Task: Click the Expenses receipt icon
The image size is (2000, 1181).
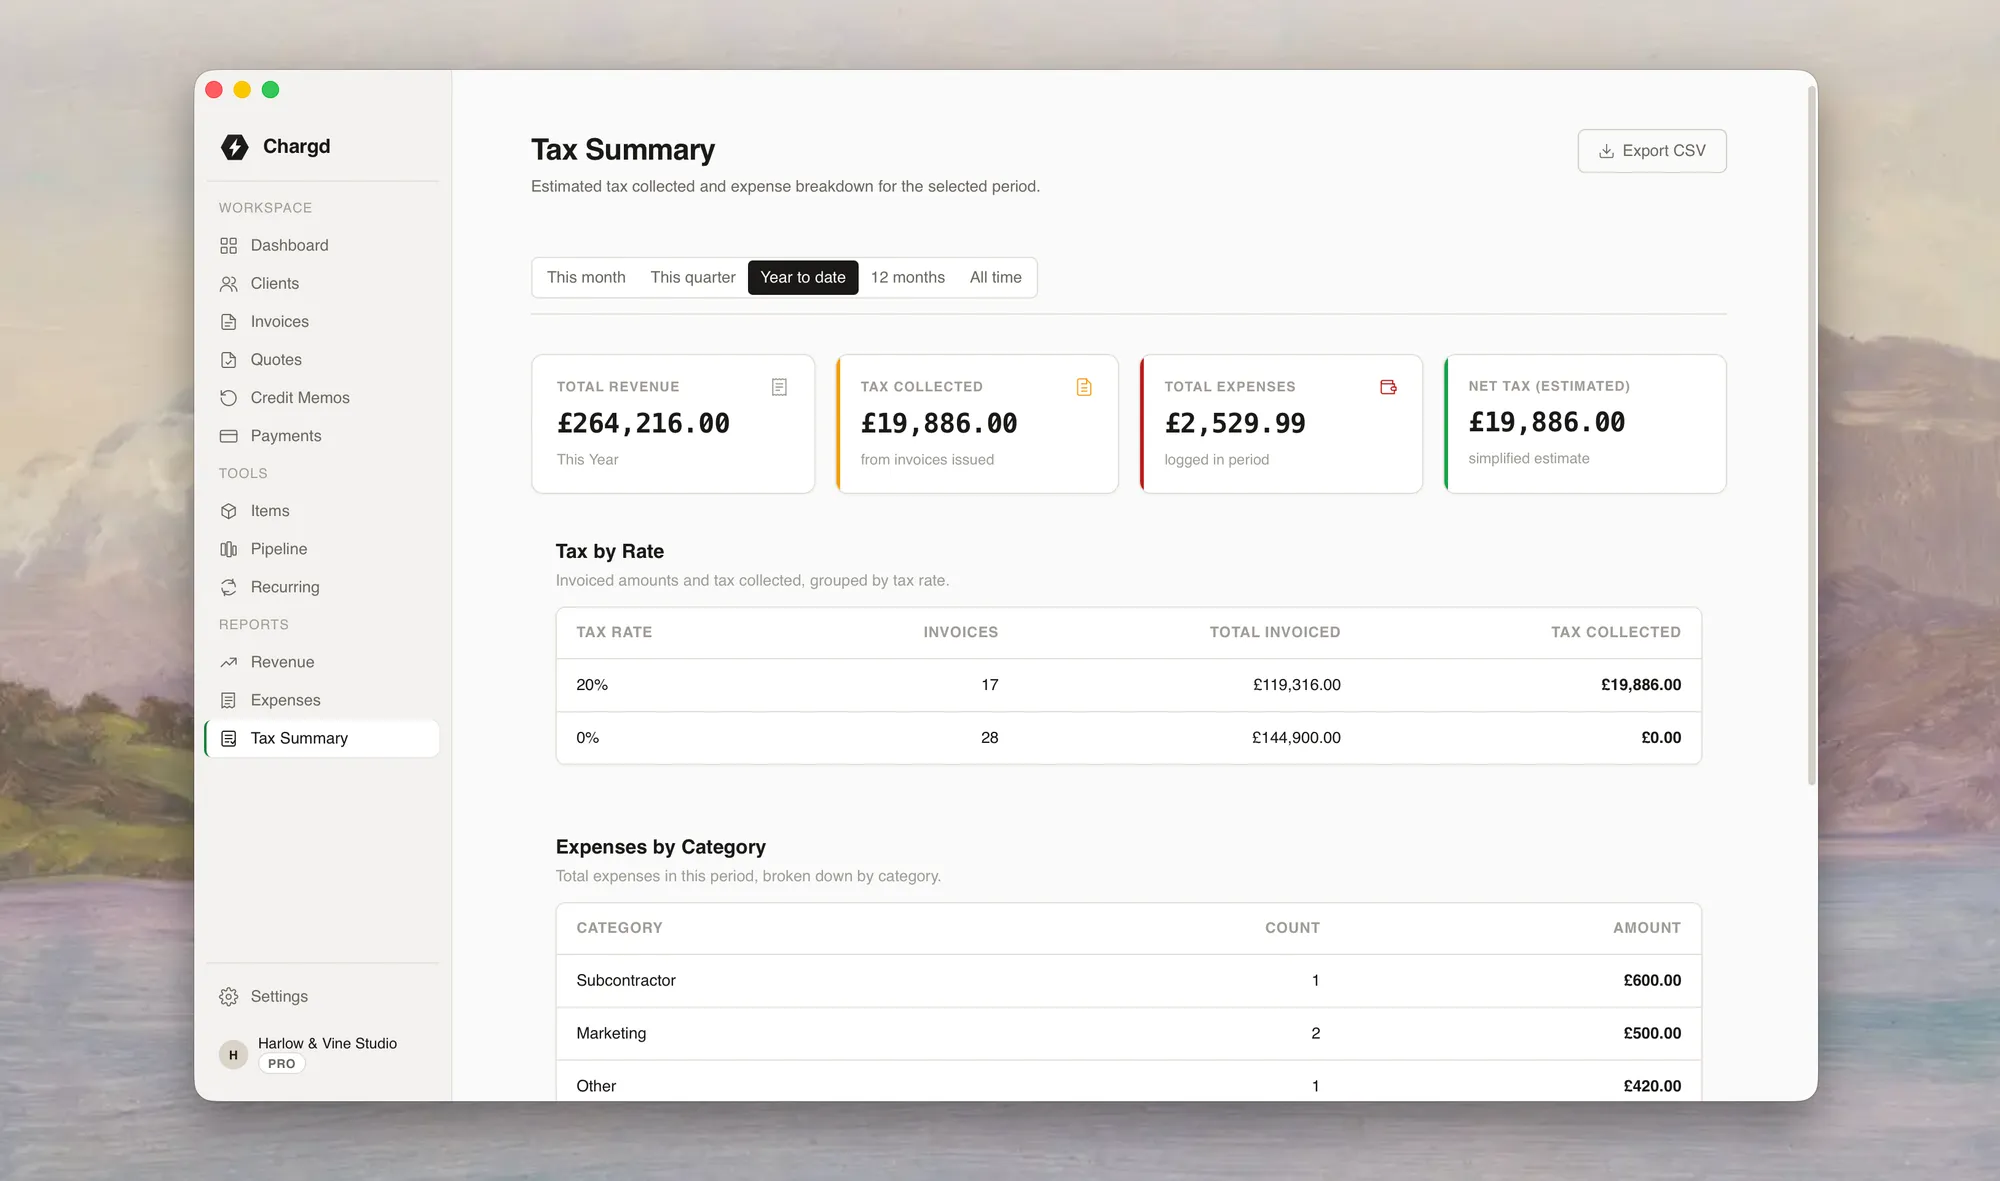Action: 229,700
